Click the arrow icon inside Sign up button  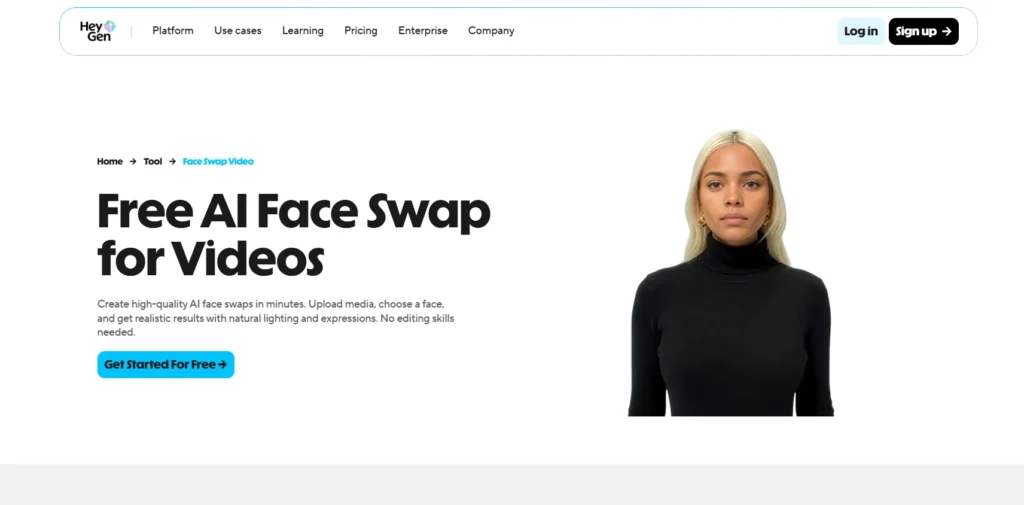tap(946, 31)
